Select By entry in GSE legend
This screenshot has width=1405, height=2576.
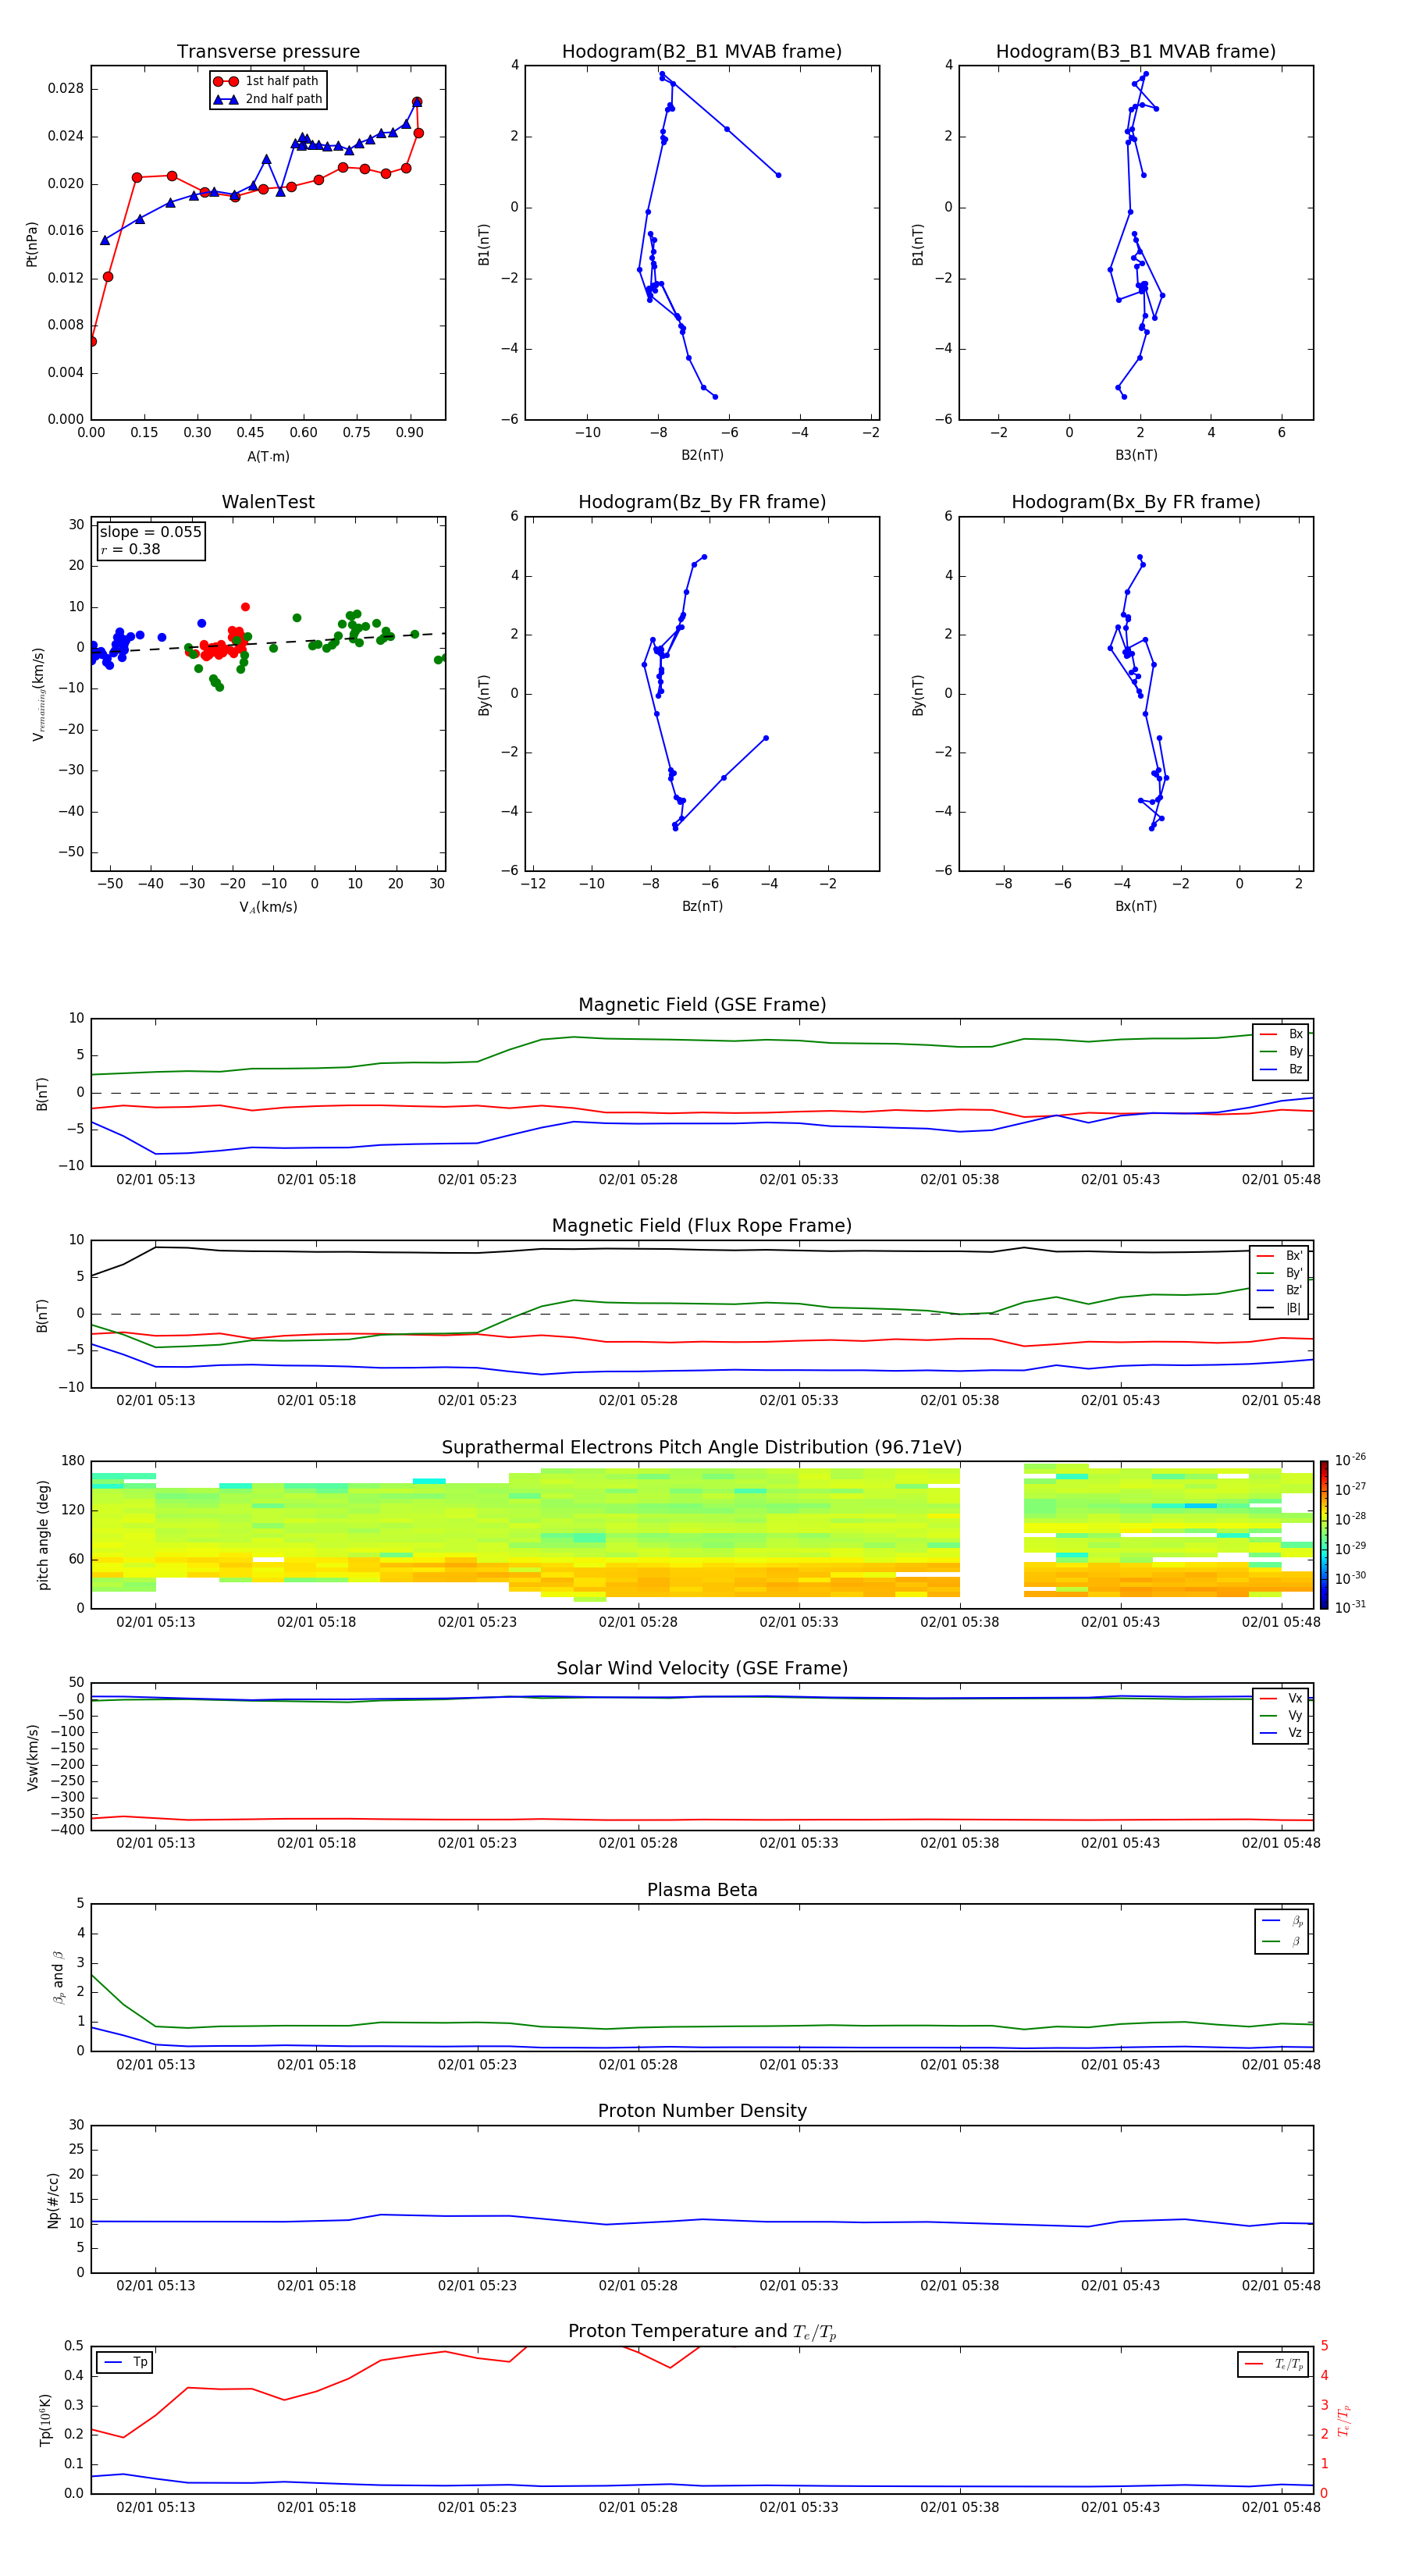(1281, 1051)
